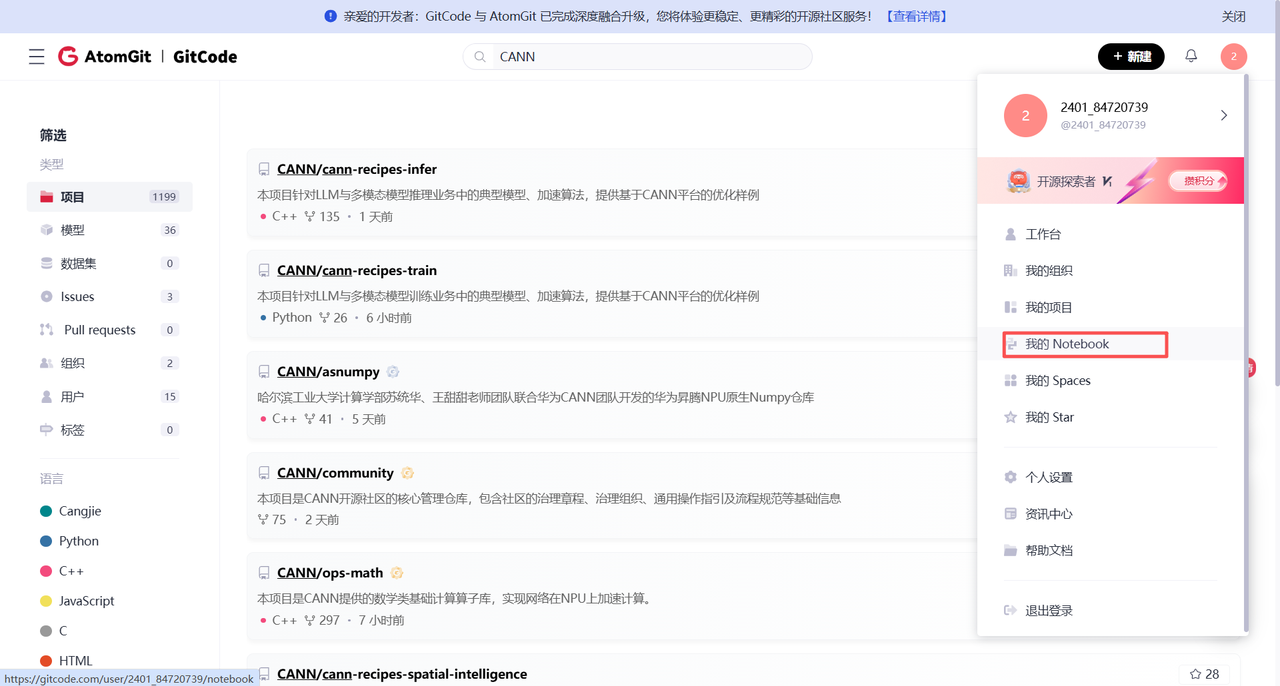
Task: Click 查看详情 link in banner
Action: click(917, 16)
